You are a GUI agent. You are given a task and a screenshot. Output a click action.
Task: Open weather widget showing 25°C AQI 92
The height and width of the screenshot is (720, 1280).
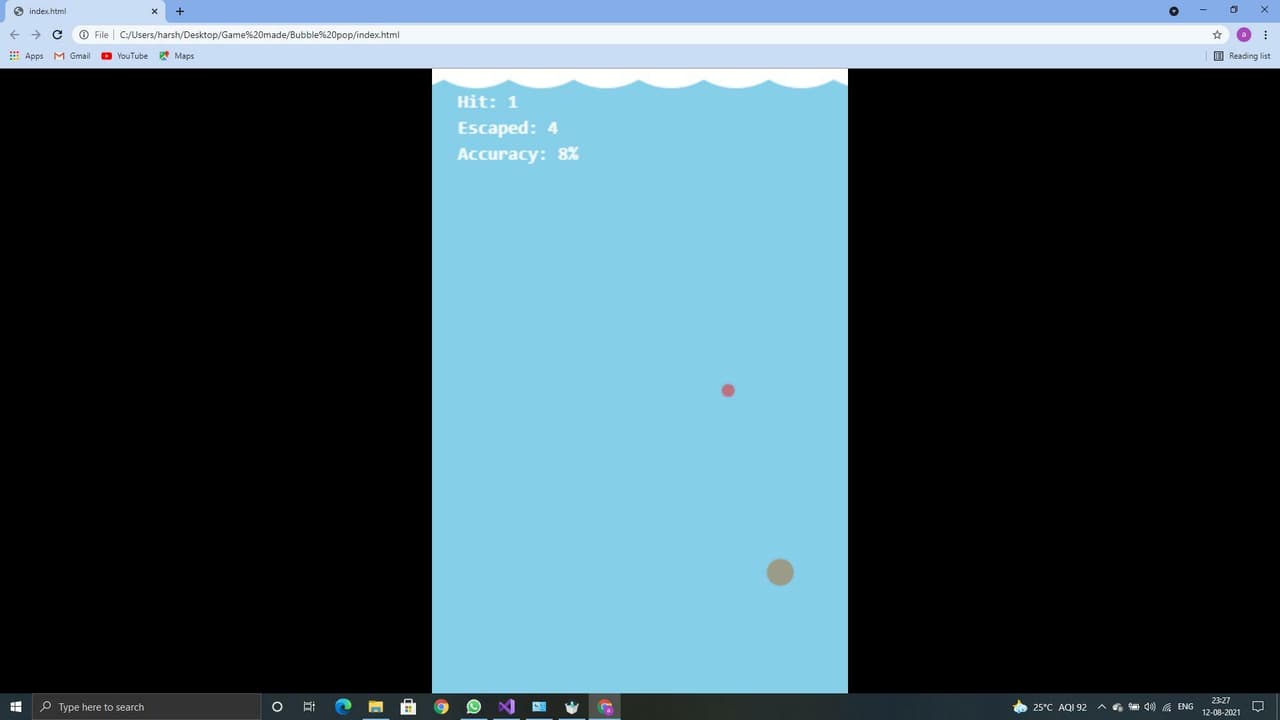coord(1049,707)
